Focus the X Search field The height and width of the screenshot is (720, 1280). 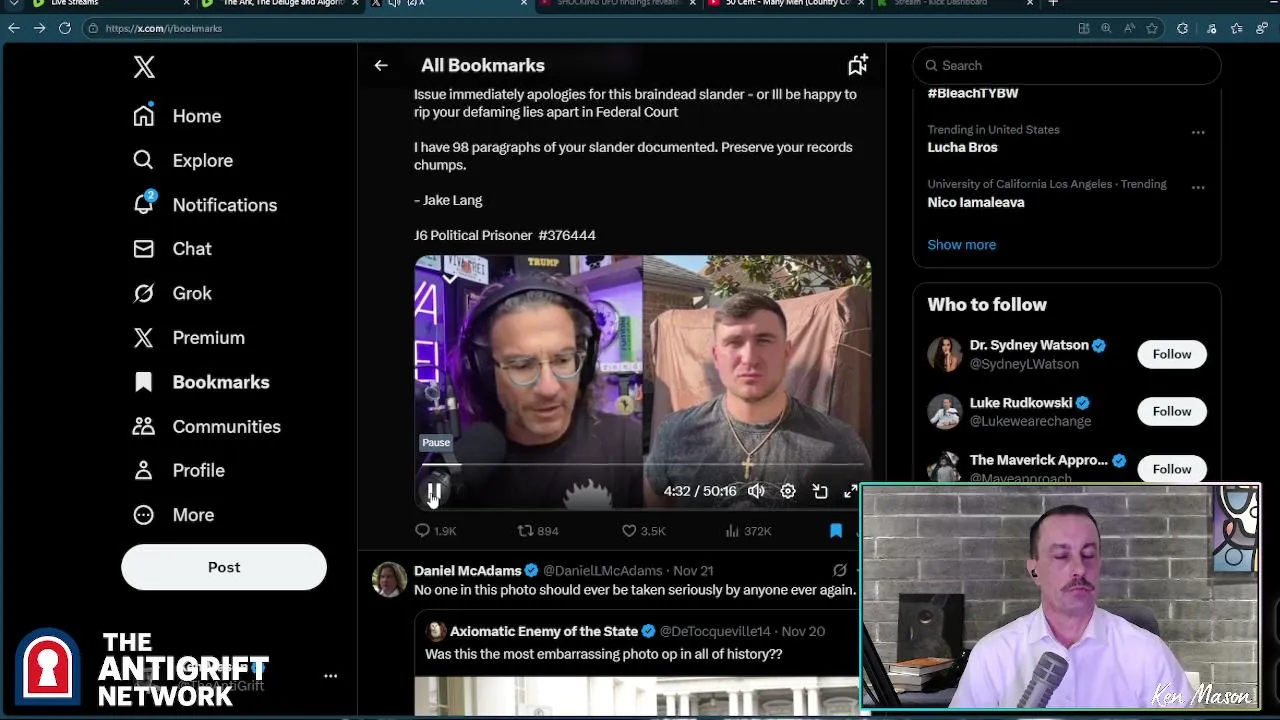(1067, 65)
